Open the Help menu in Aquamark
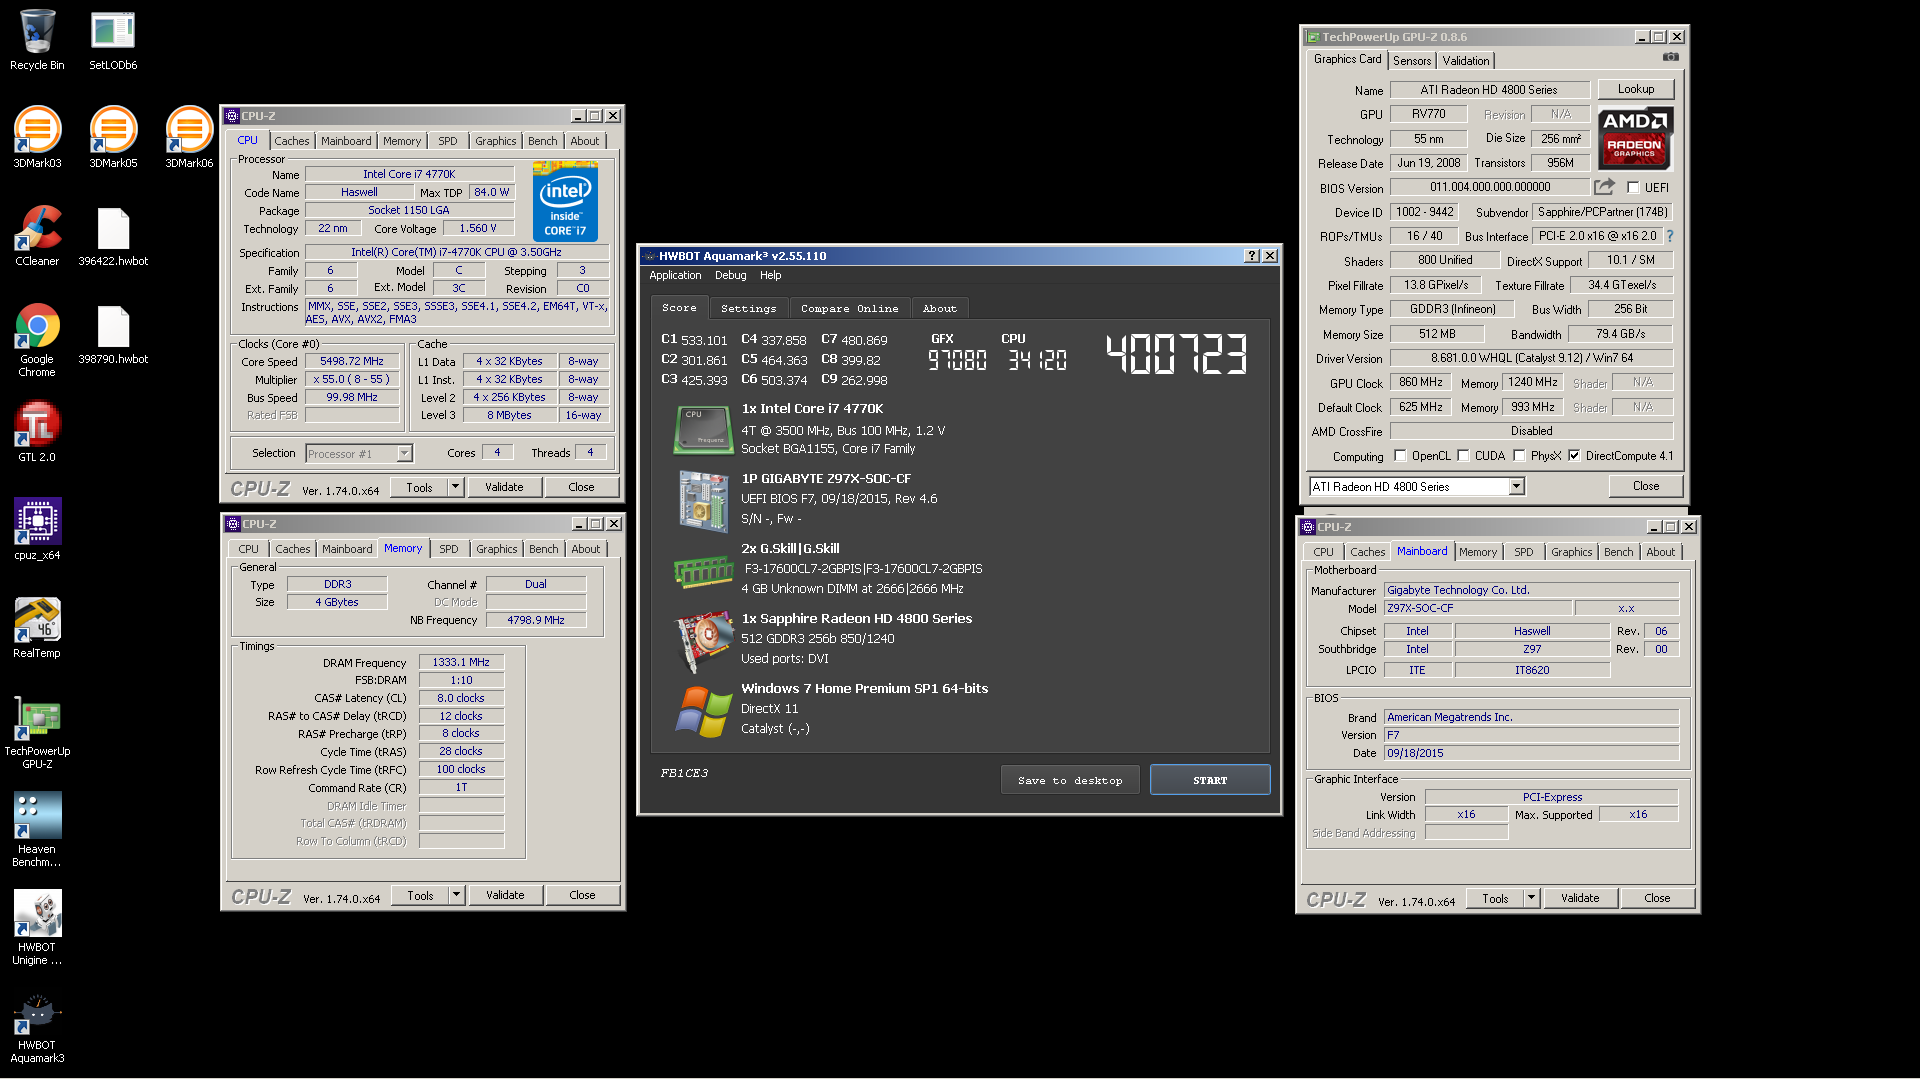 coord(770,275)
